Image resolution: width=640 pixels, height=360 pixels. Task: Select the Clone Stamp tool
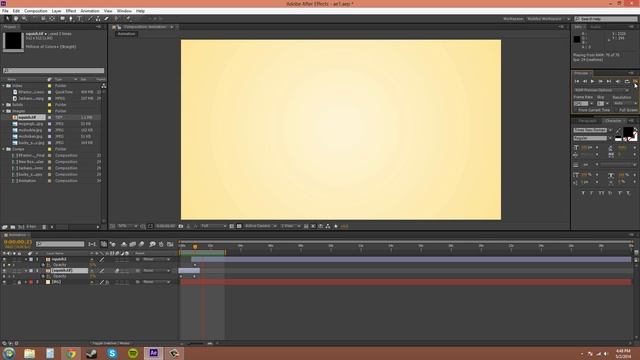coord(98,19)
